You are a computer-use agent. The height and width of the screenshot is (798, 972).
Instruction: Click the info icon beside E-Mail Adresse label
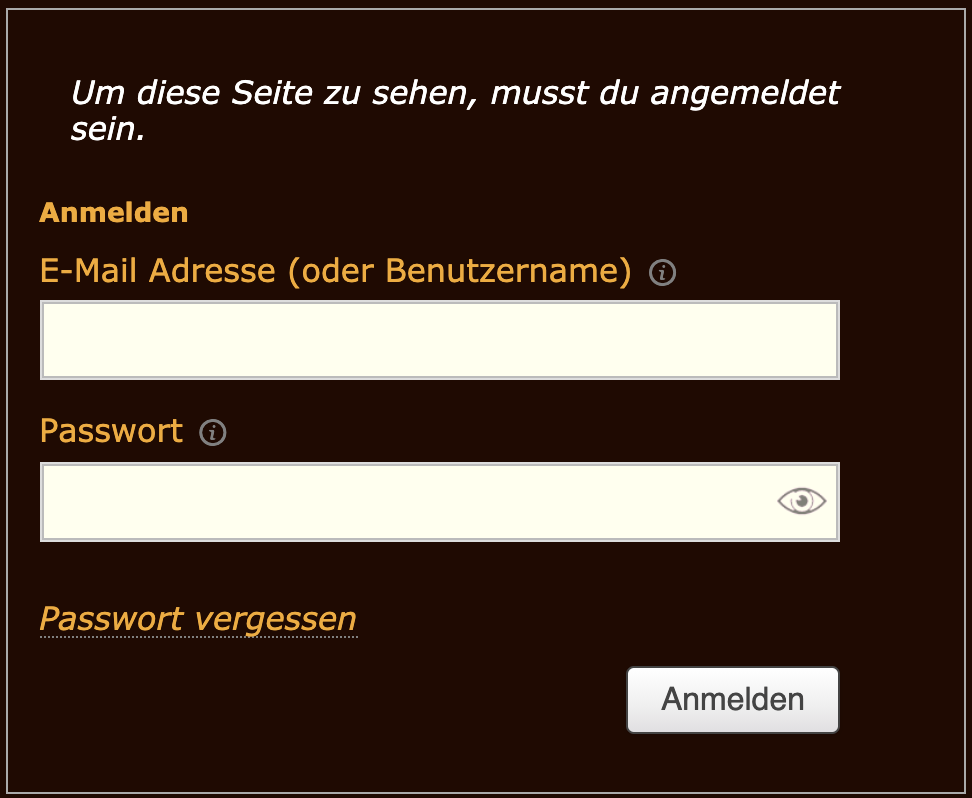[x=662, y=272]
